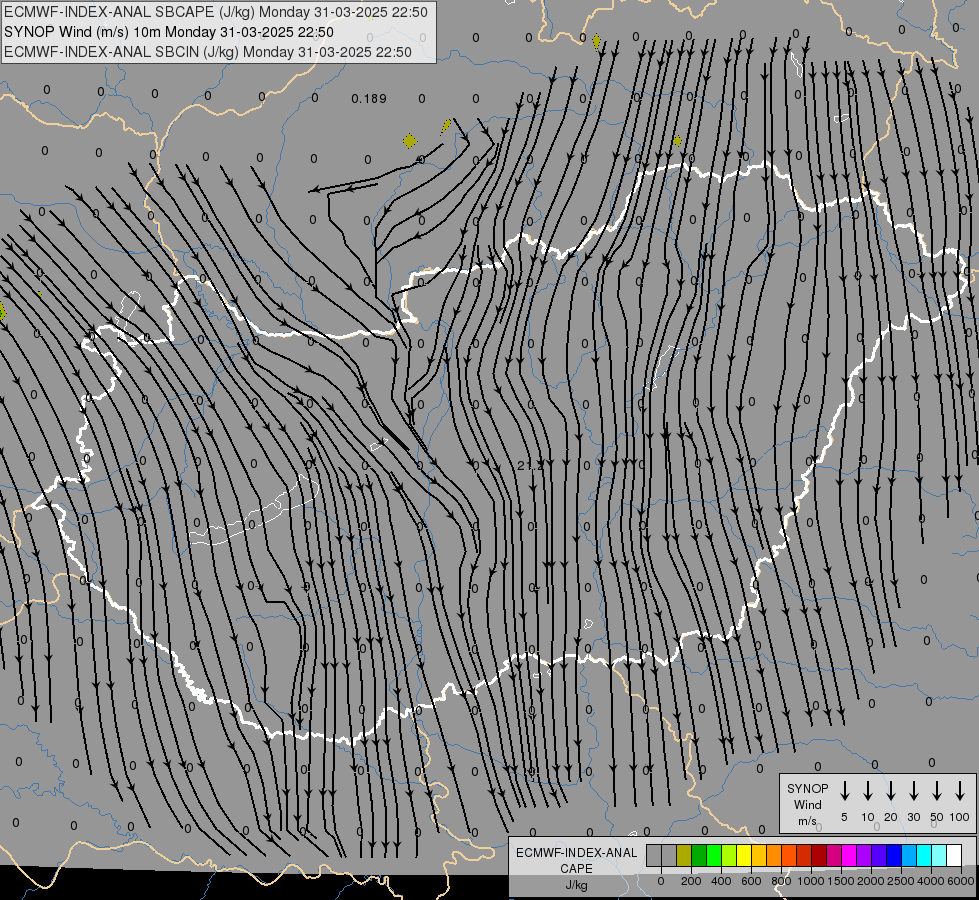Pick the first gray swatch of the CAPE scale
The image size is (979, 900).
tap(654, 855)
